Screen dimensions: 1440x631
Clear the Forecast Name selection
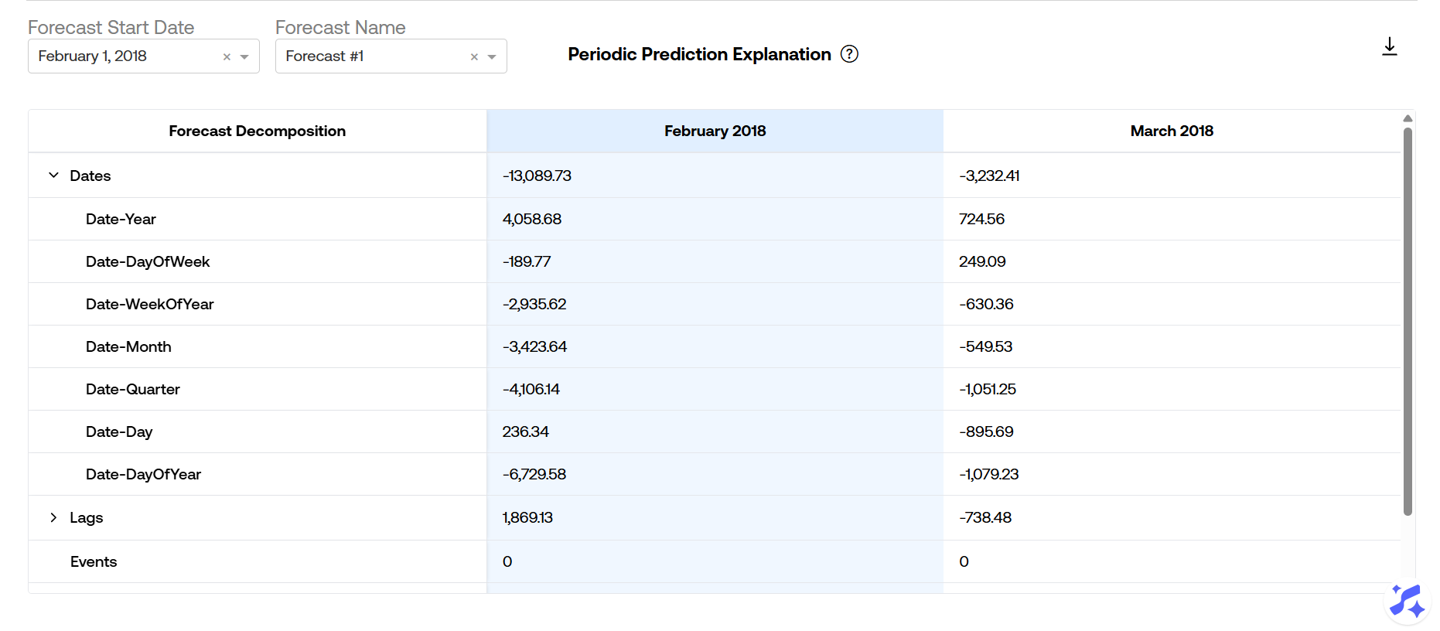pyautogui.click(x=474, y=57)
